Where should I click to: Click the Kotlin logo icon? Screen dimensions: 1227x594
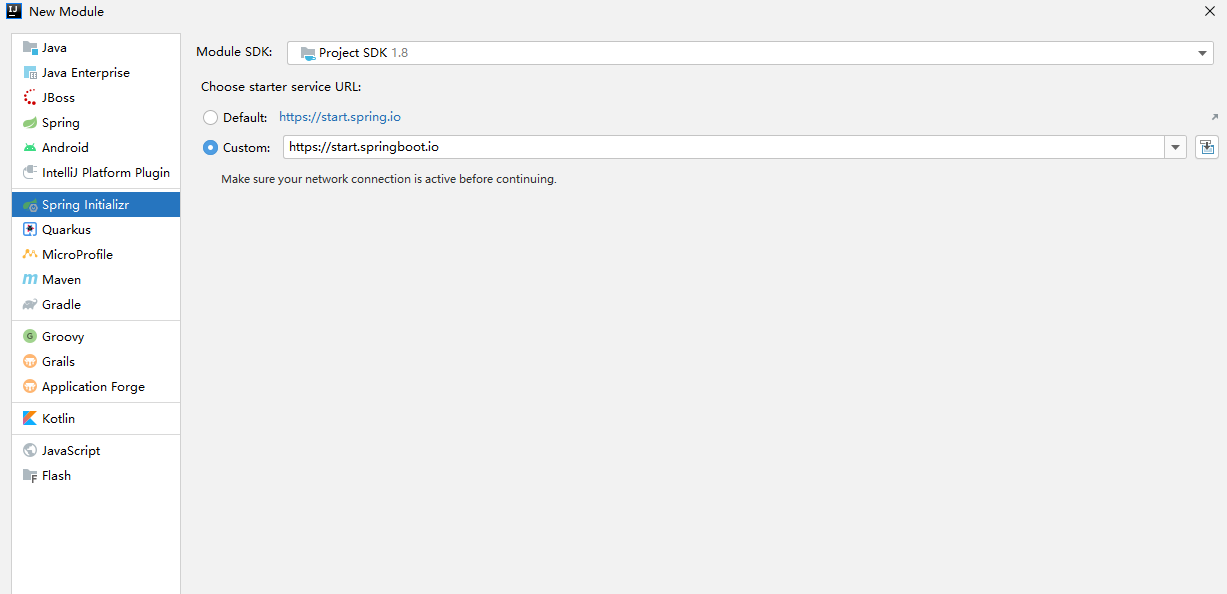[x=30, y=418]
